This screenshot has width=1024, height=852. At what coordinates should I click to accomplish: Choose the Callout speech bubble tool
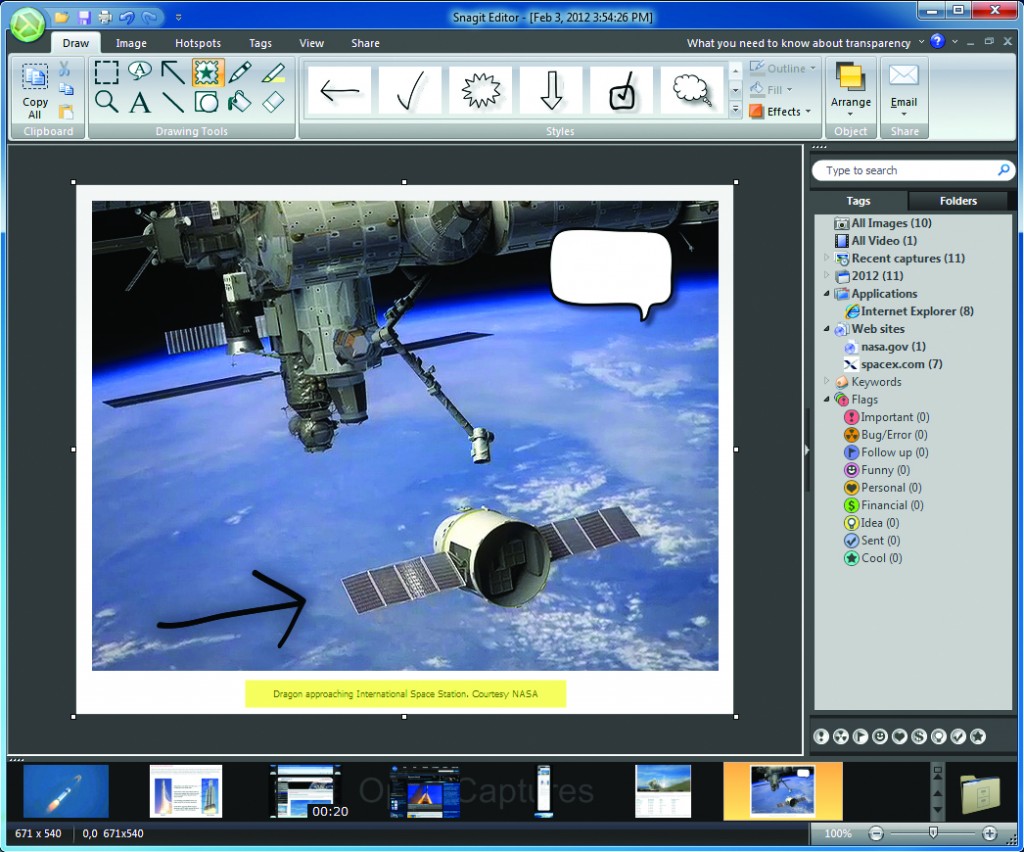pos(140,71)
